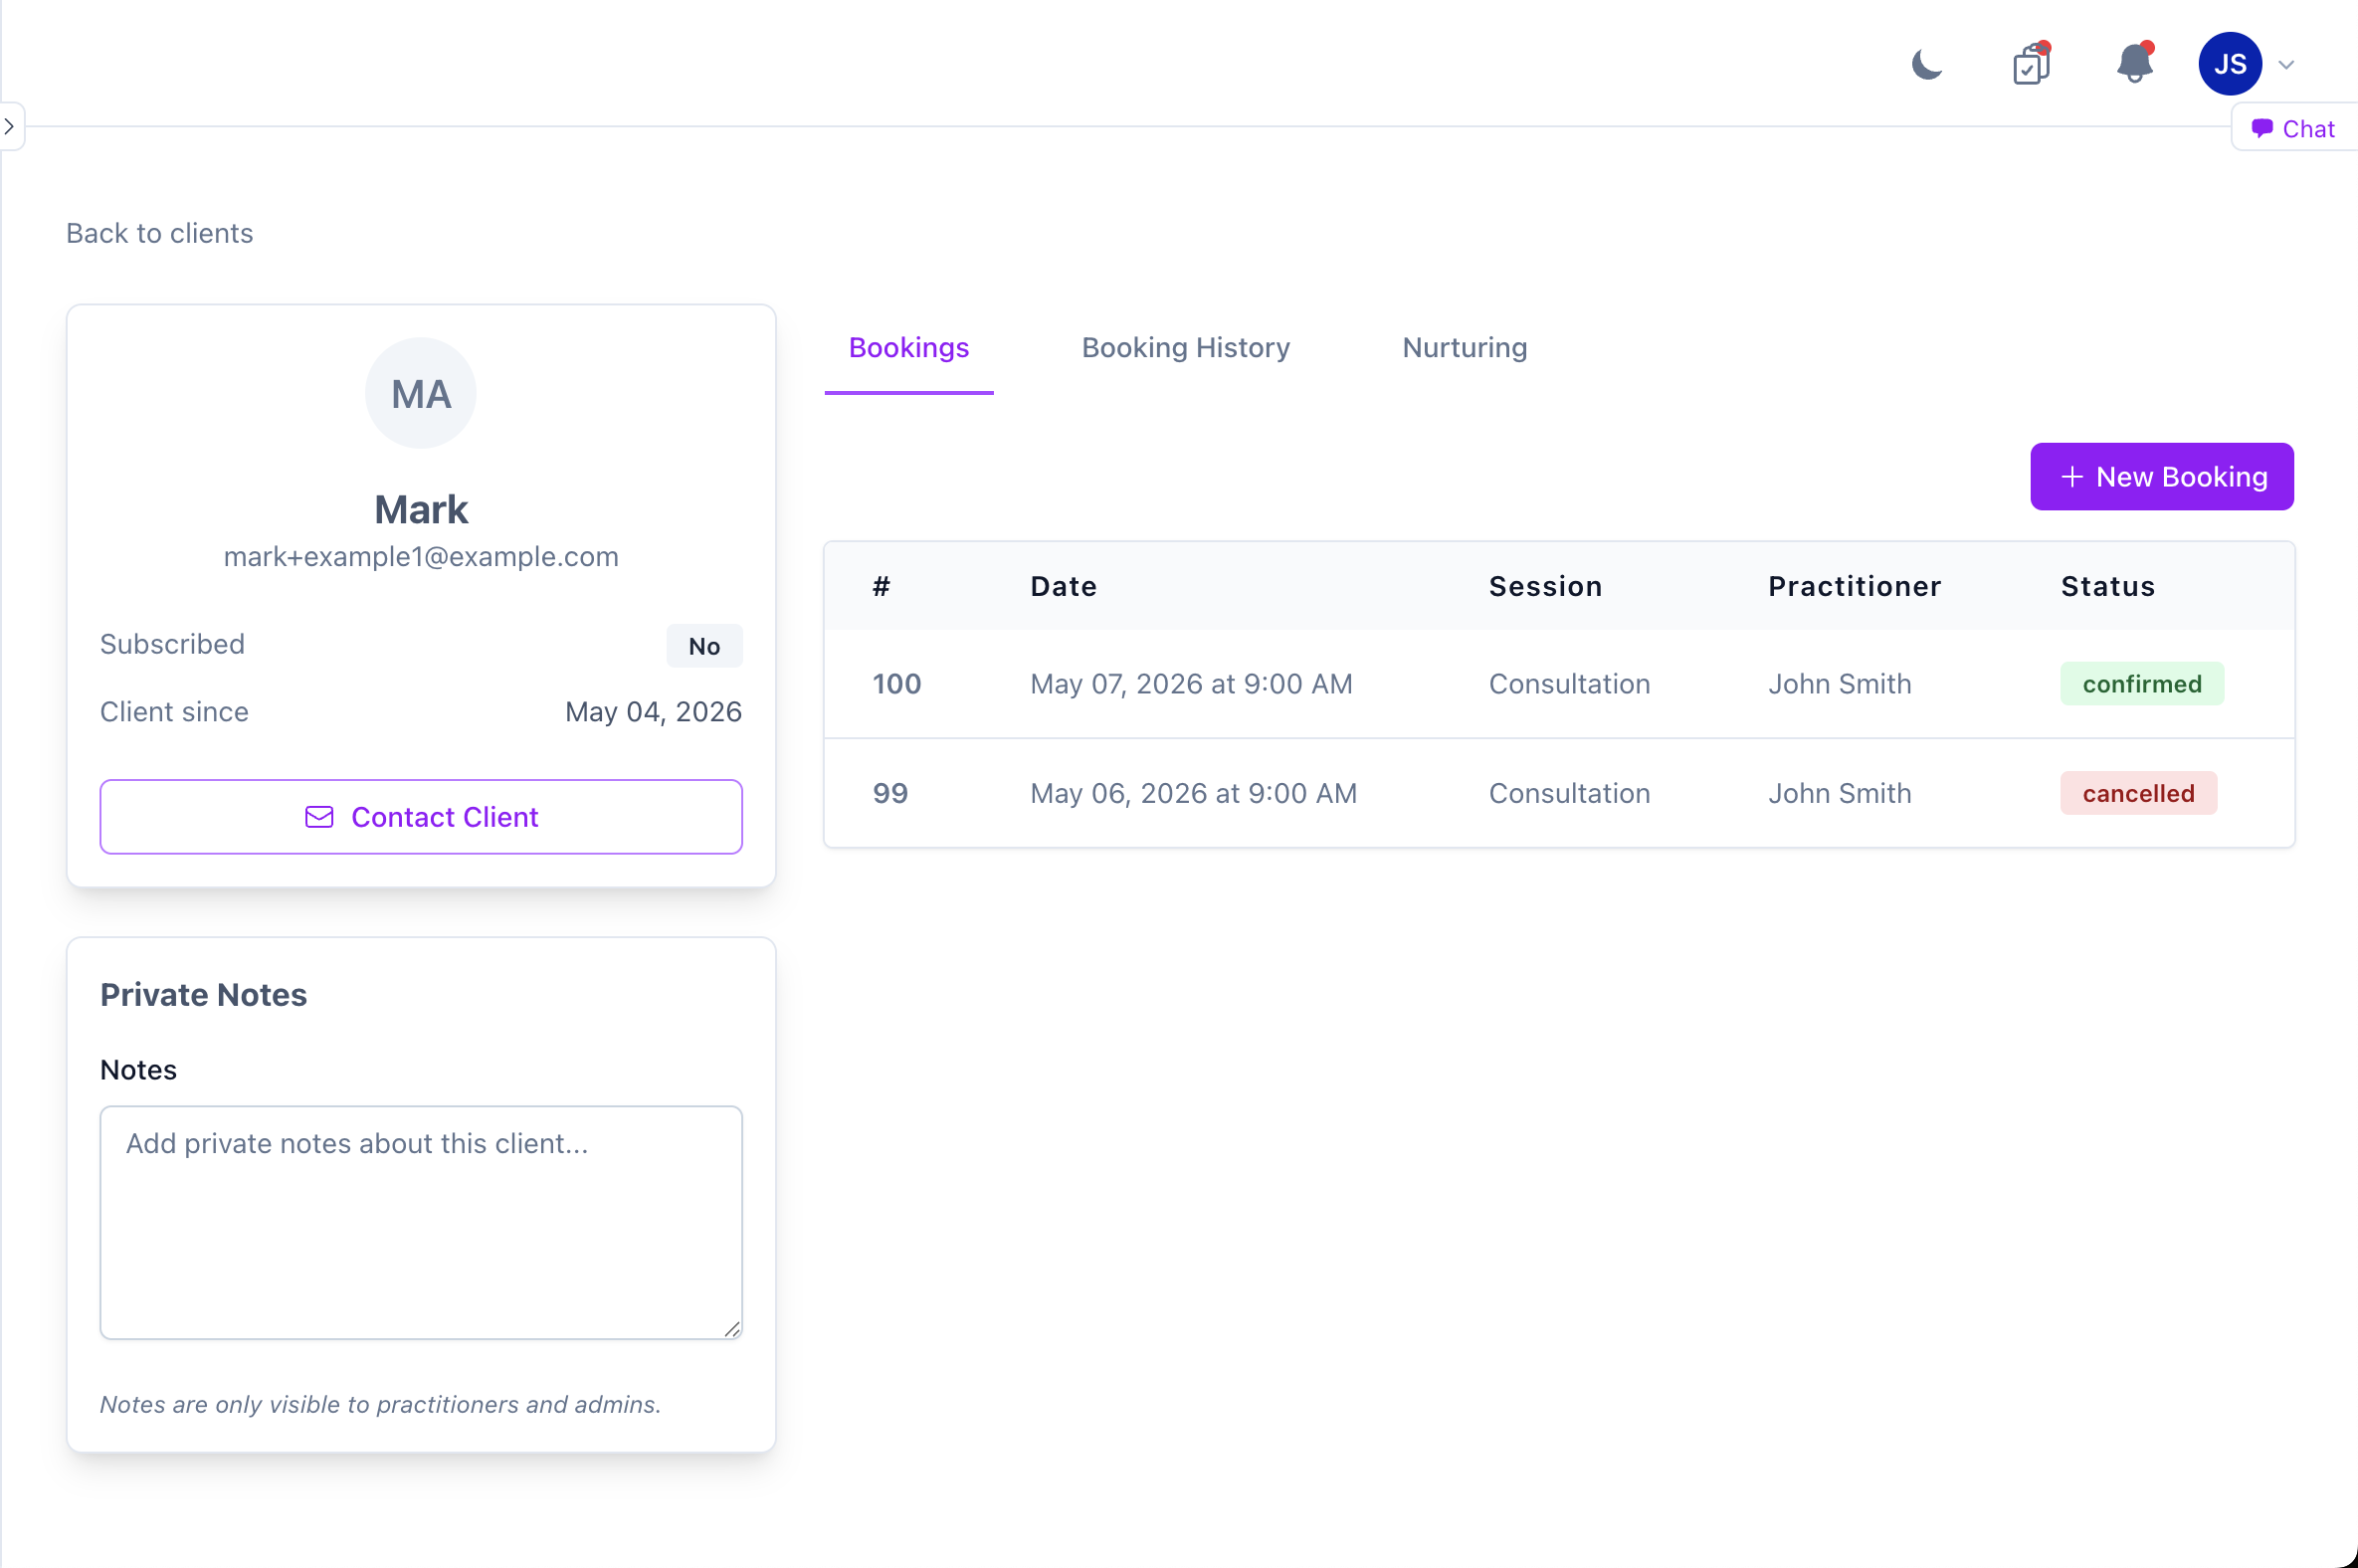Select the Bookings tab

click(908, 348)
